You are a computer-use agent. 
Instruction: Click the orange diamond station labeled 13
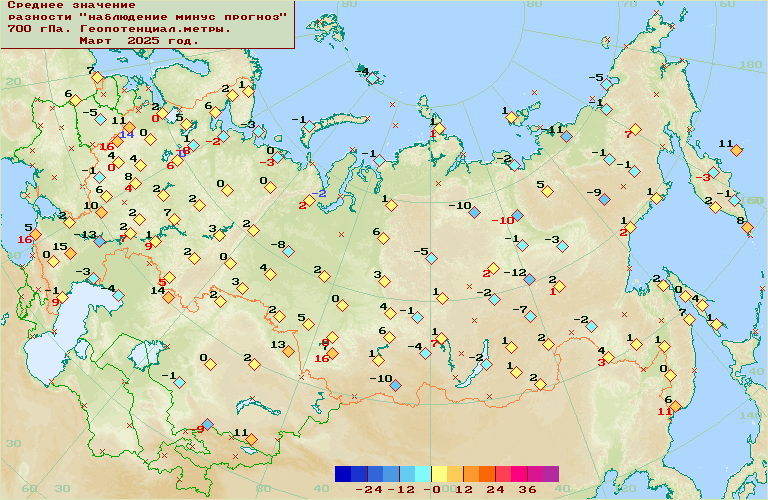coord(288,351)
